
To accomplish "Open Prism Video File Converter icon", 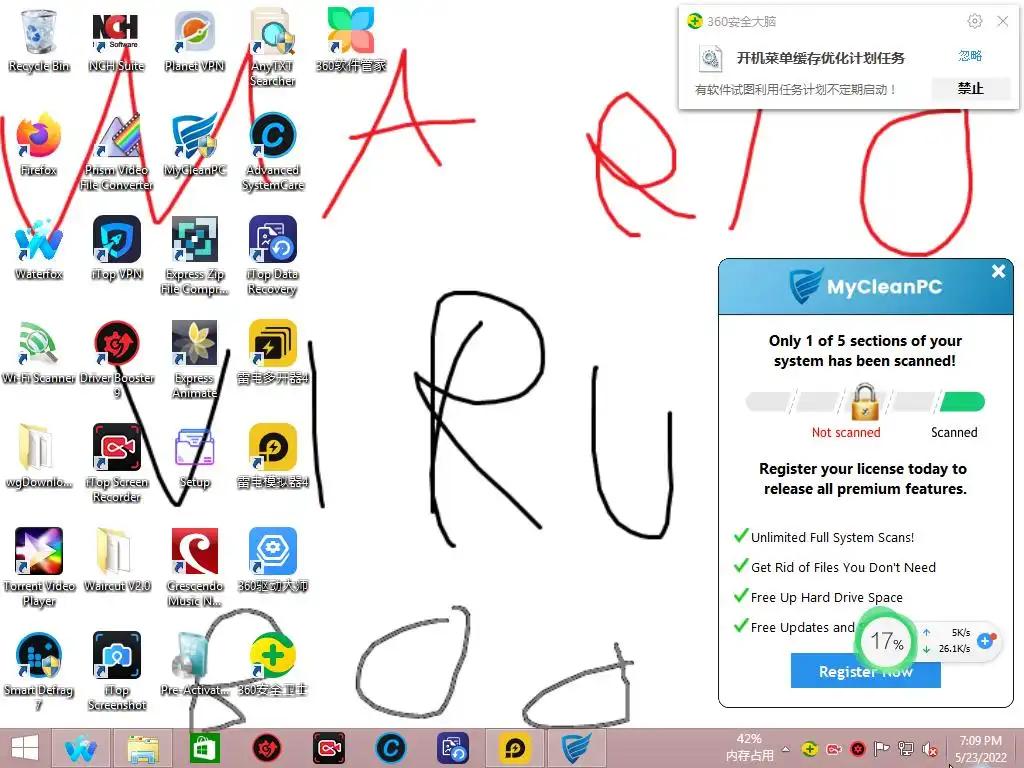I will click(x=116, y=152).
